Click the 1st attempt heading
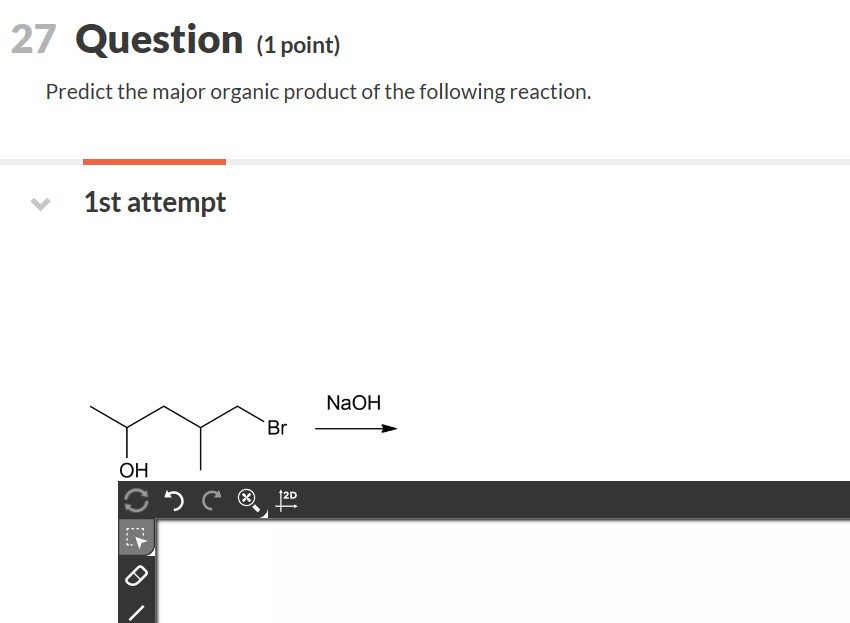 click(x=154, y=202)
